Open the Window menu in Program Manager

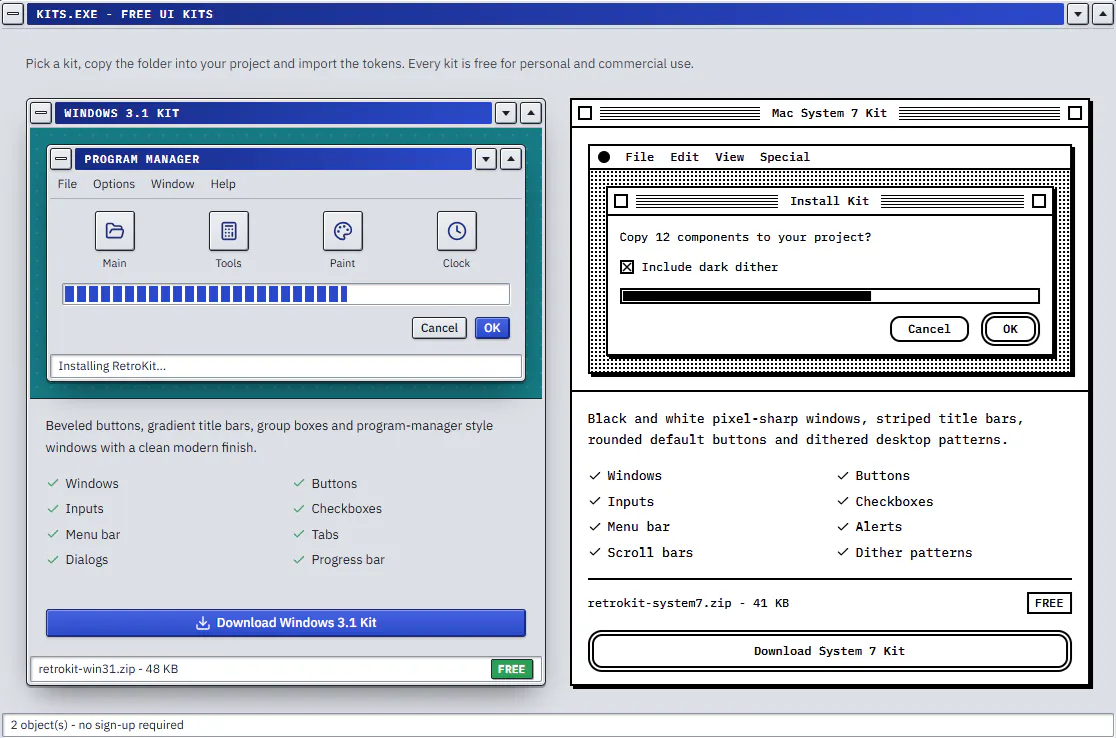172,184
